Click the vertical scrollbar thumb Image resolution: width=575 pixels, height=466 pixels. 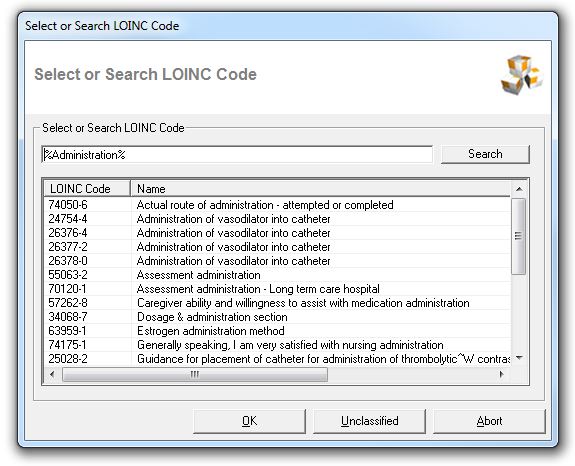[519, 236]
